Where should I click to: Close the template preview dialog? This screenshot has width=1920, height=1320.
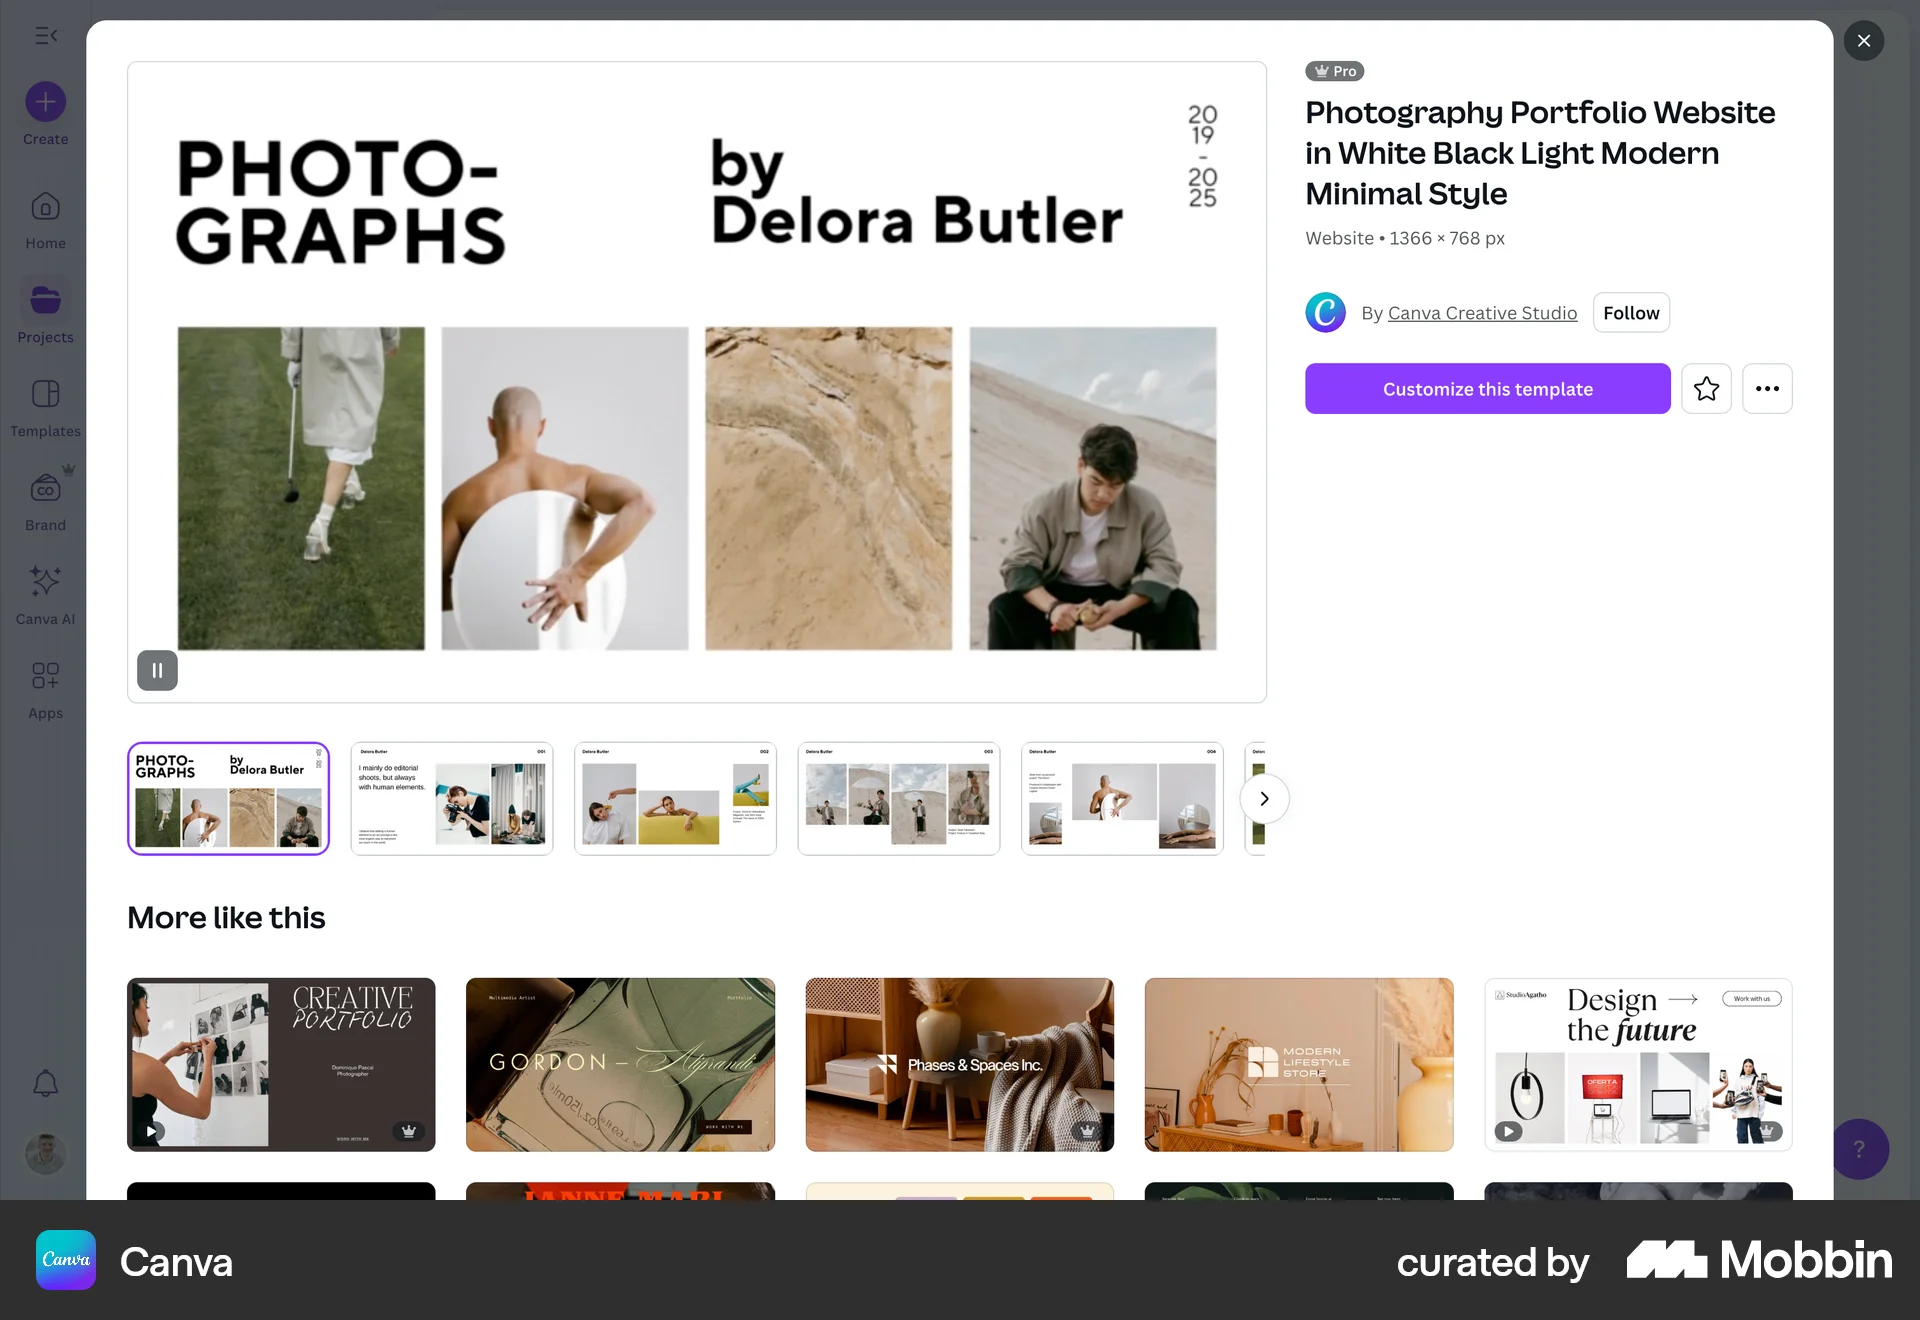pos(1862,40)
